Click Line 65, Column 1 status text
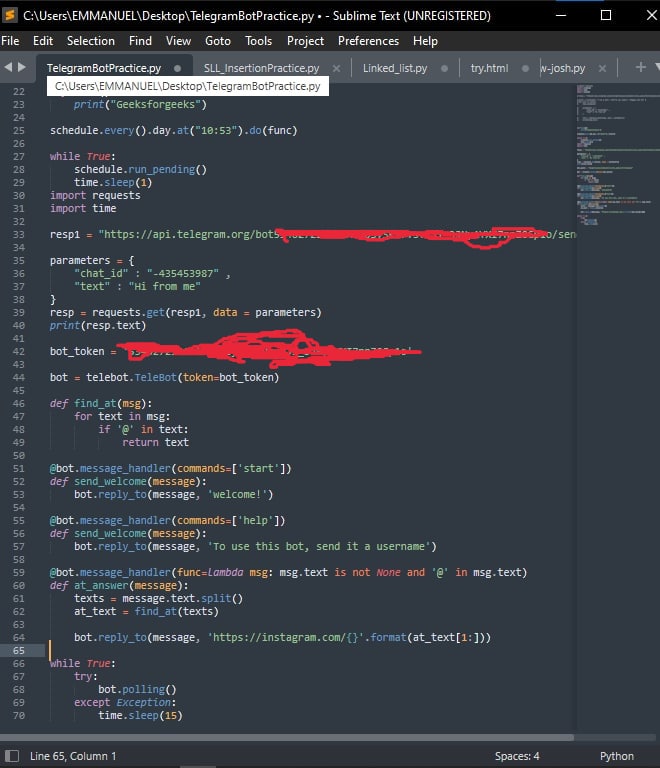The height and width of the screenshot is (768, 660). (x=73, y=756)
